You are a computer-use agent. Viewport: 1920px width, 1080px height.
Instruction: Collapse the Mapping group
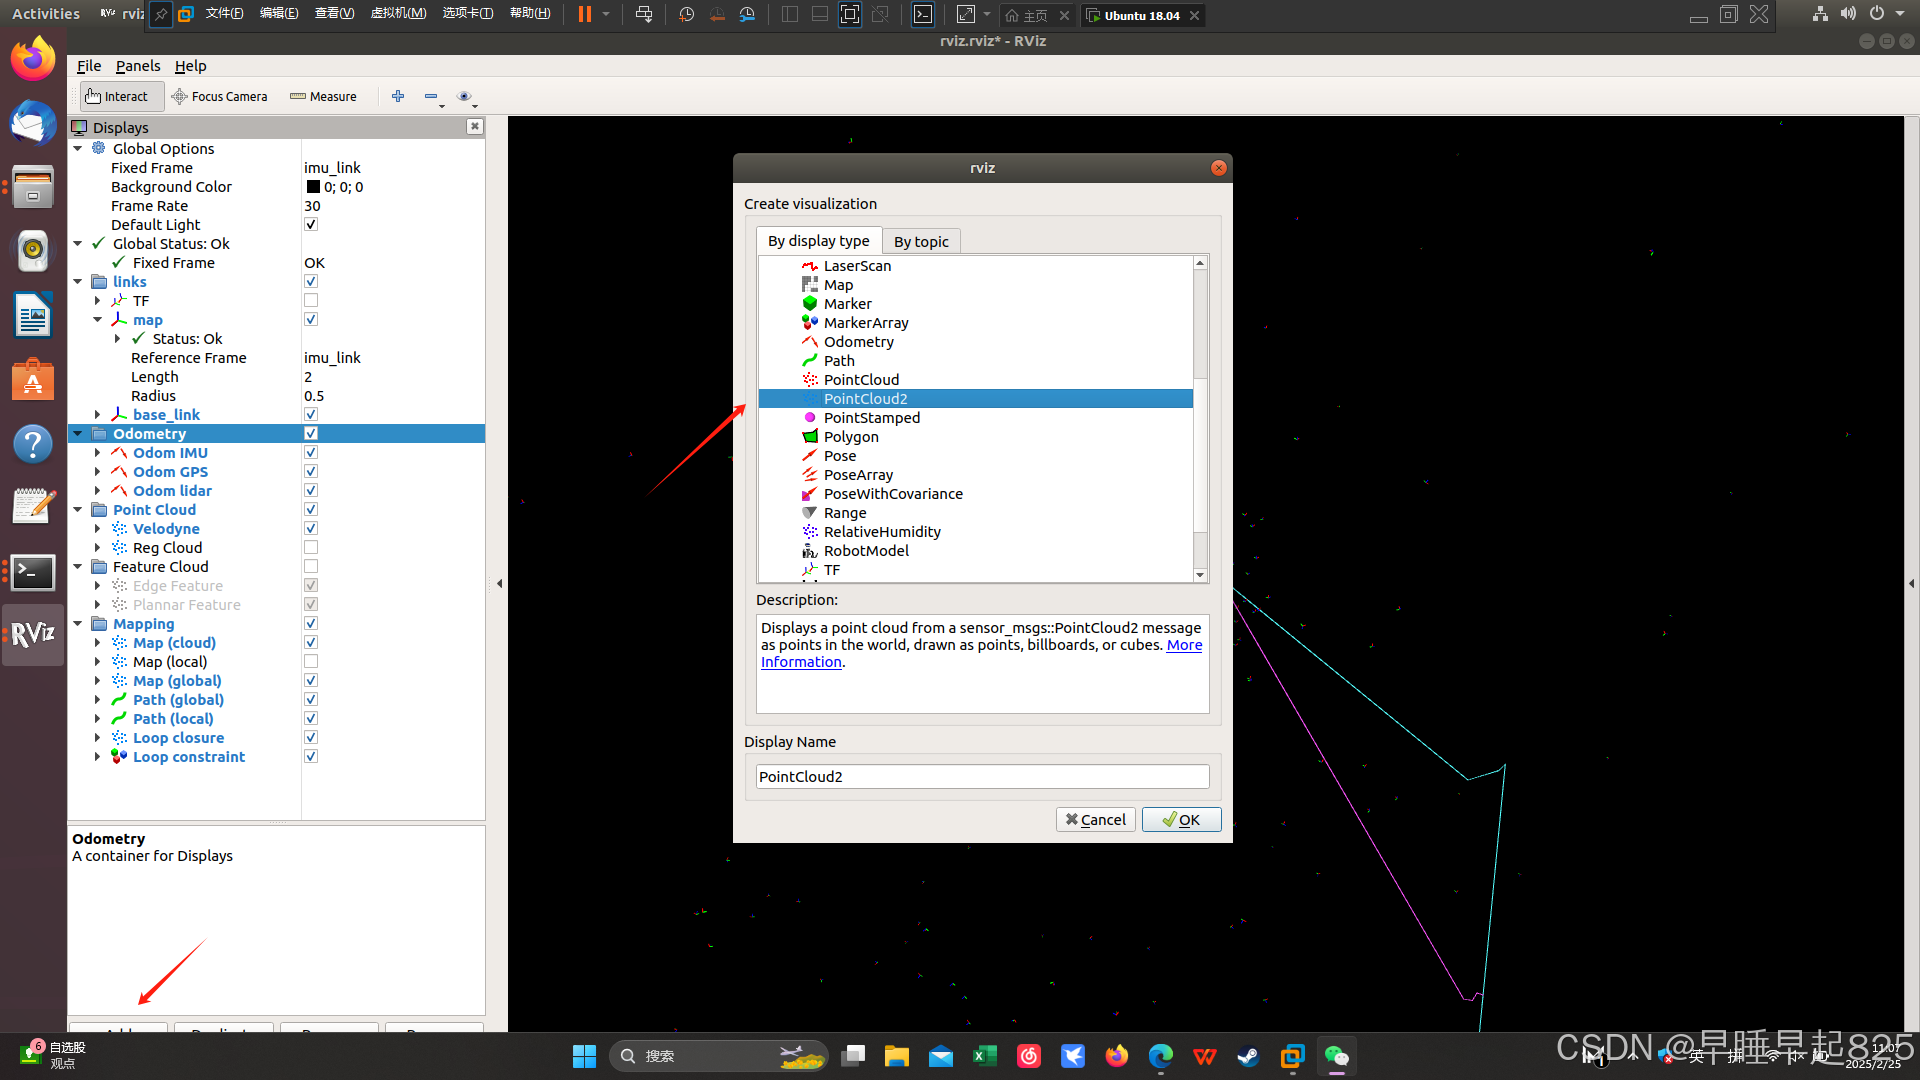pos(78,624)
